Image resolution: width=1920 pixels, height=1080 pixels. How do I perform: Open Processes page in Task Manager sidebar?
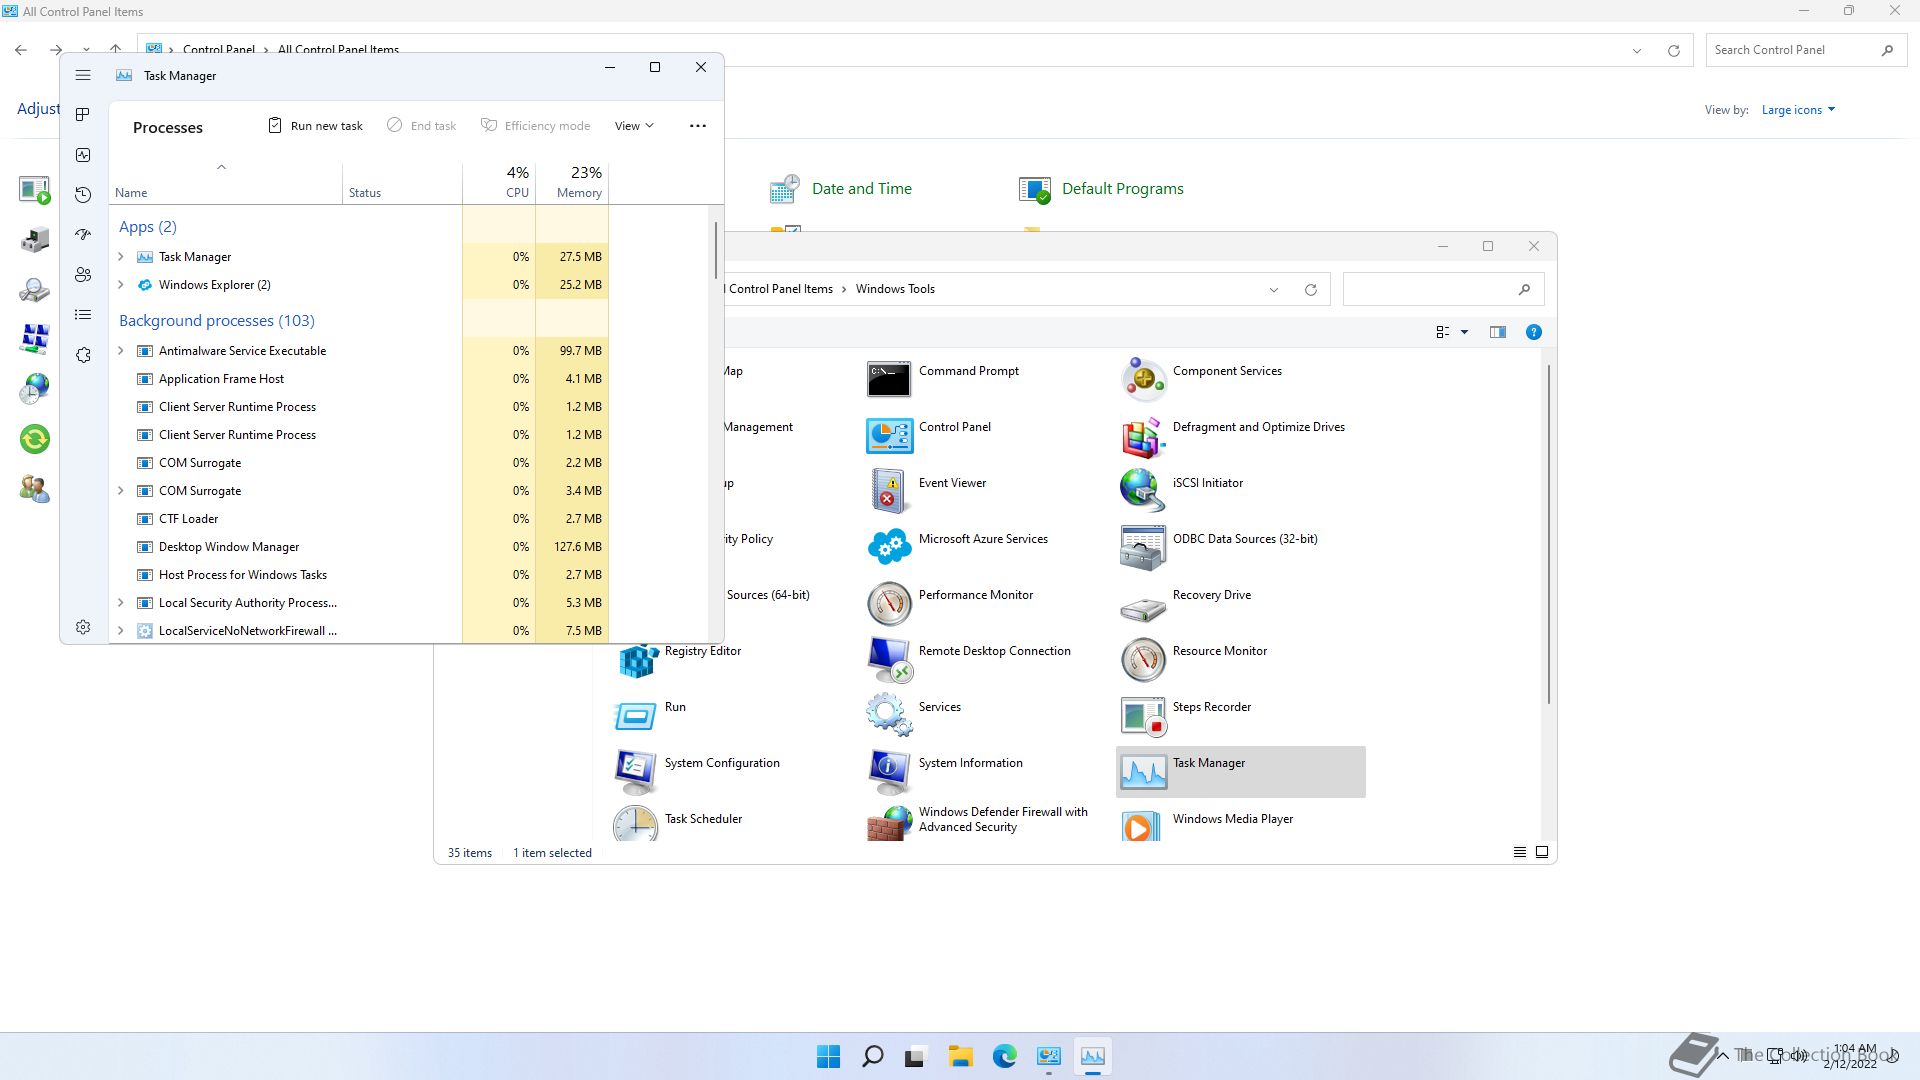(83, 115)
